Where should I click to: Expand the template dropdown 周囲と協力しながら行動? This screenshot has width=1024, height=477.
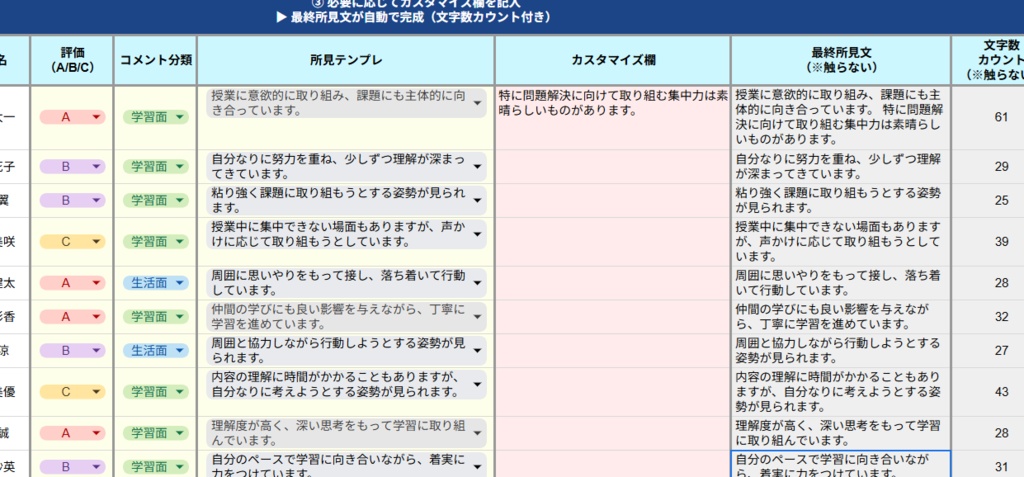tap(346, 351)
